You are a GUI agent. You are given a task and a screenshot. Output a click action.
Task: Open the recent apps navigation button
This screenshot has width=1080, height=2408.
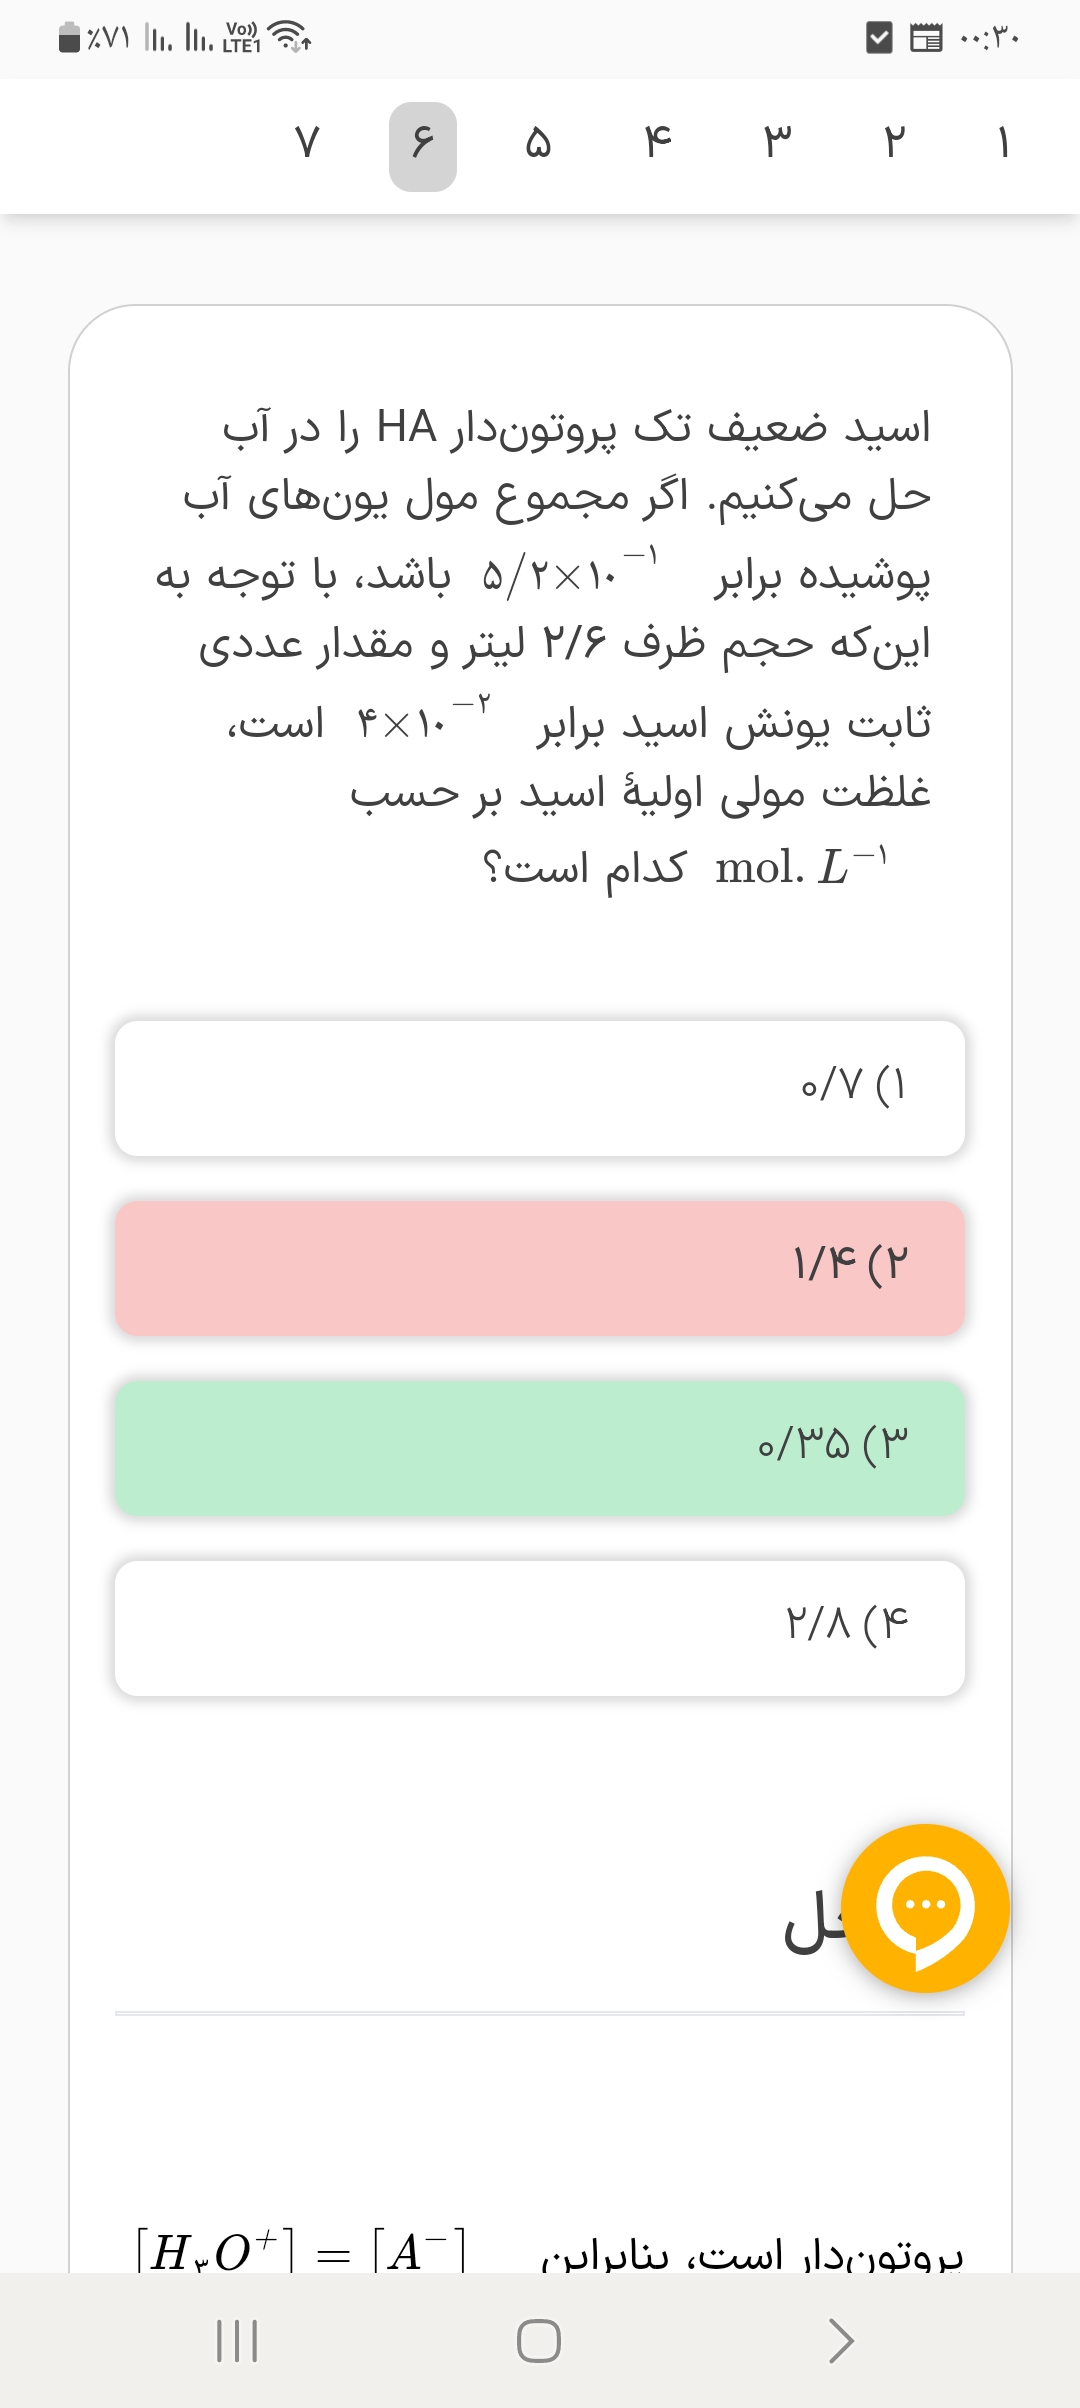tap(238, 2340)
